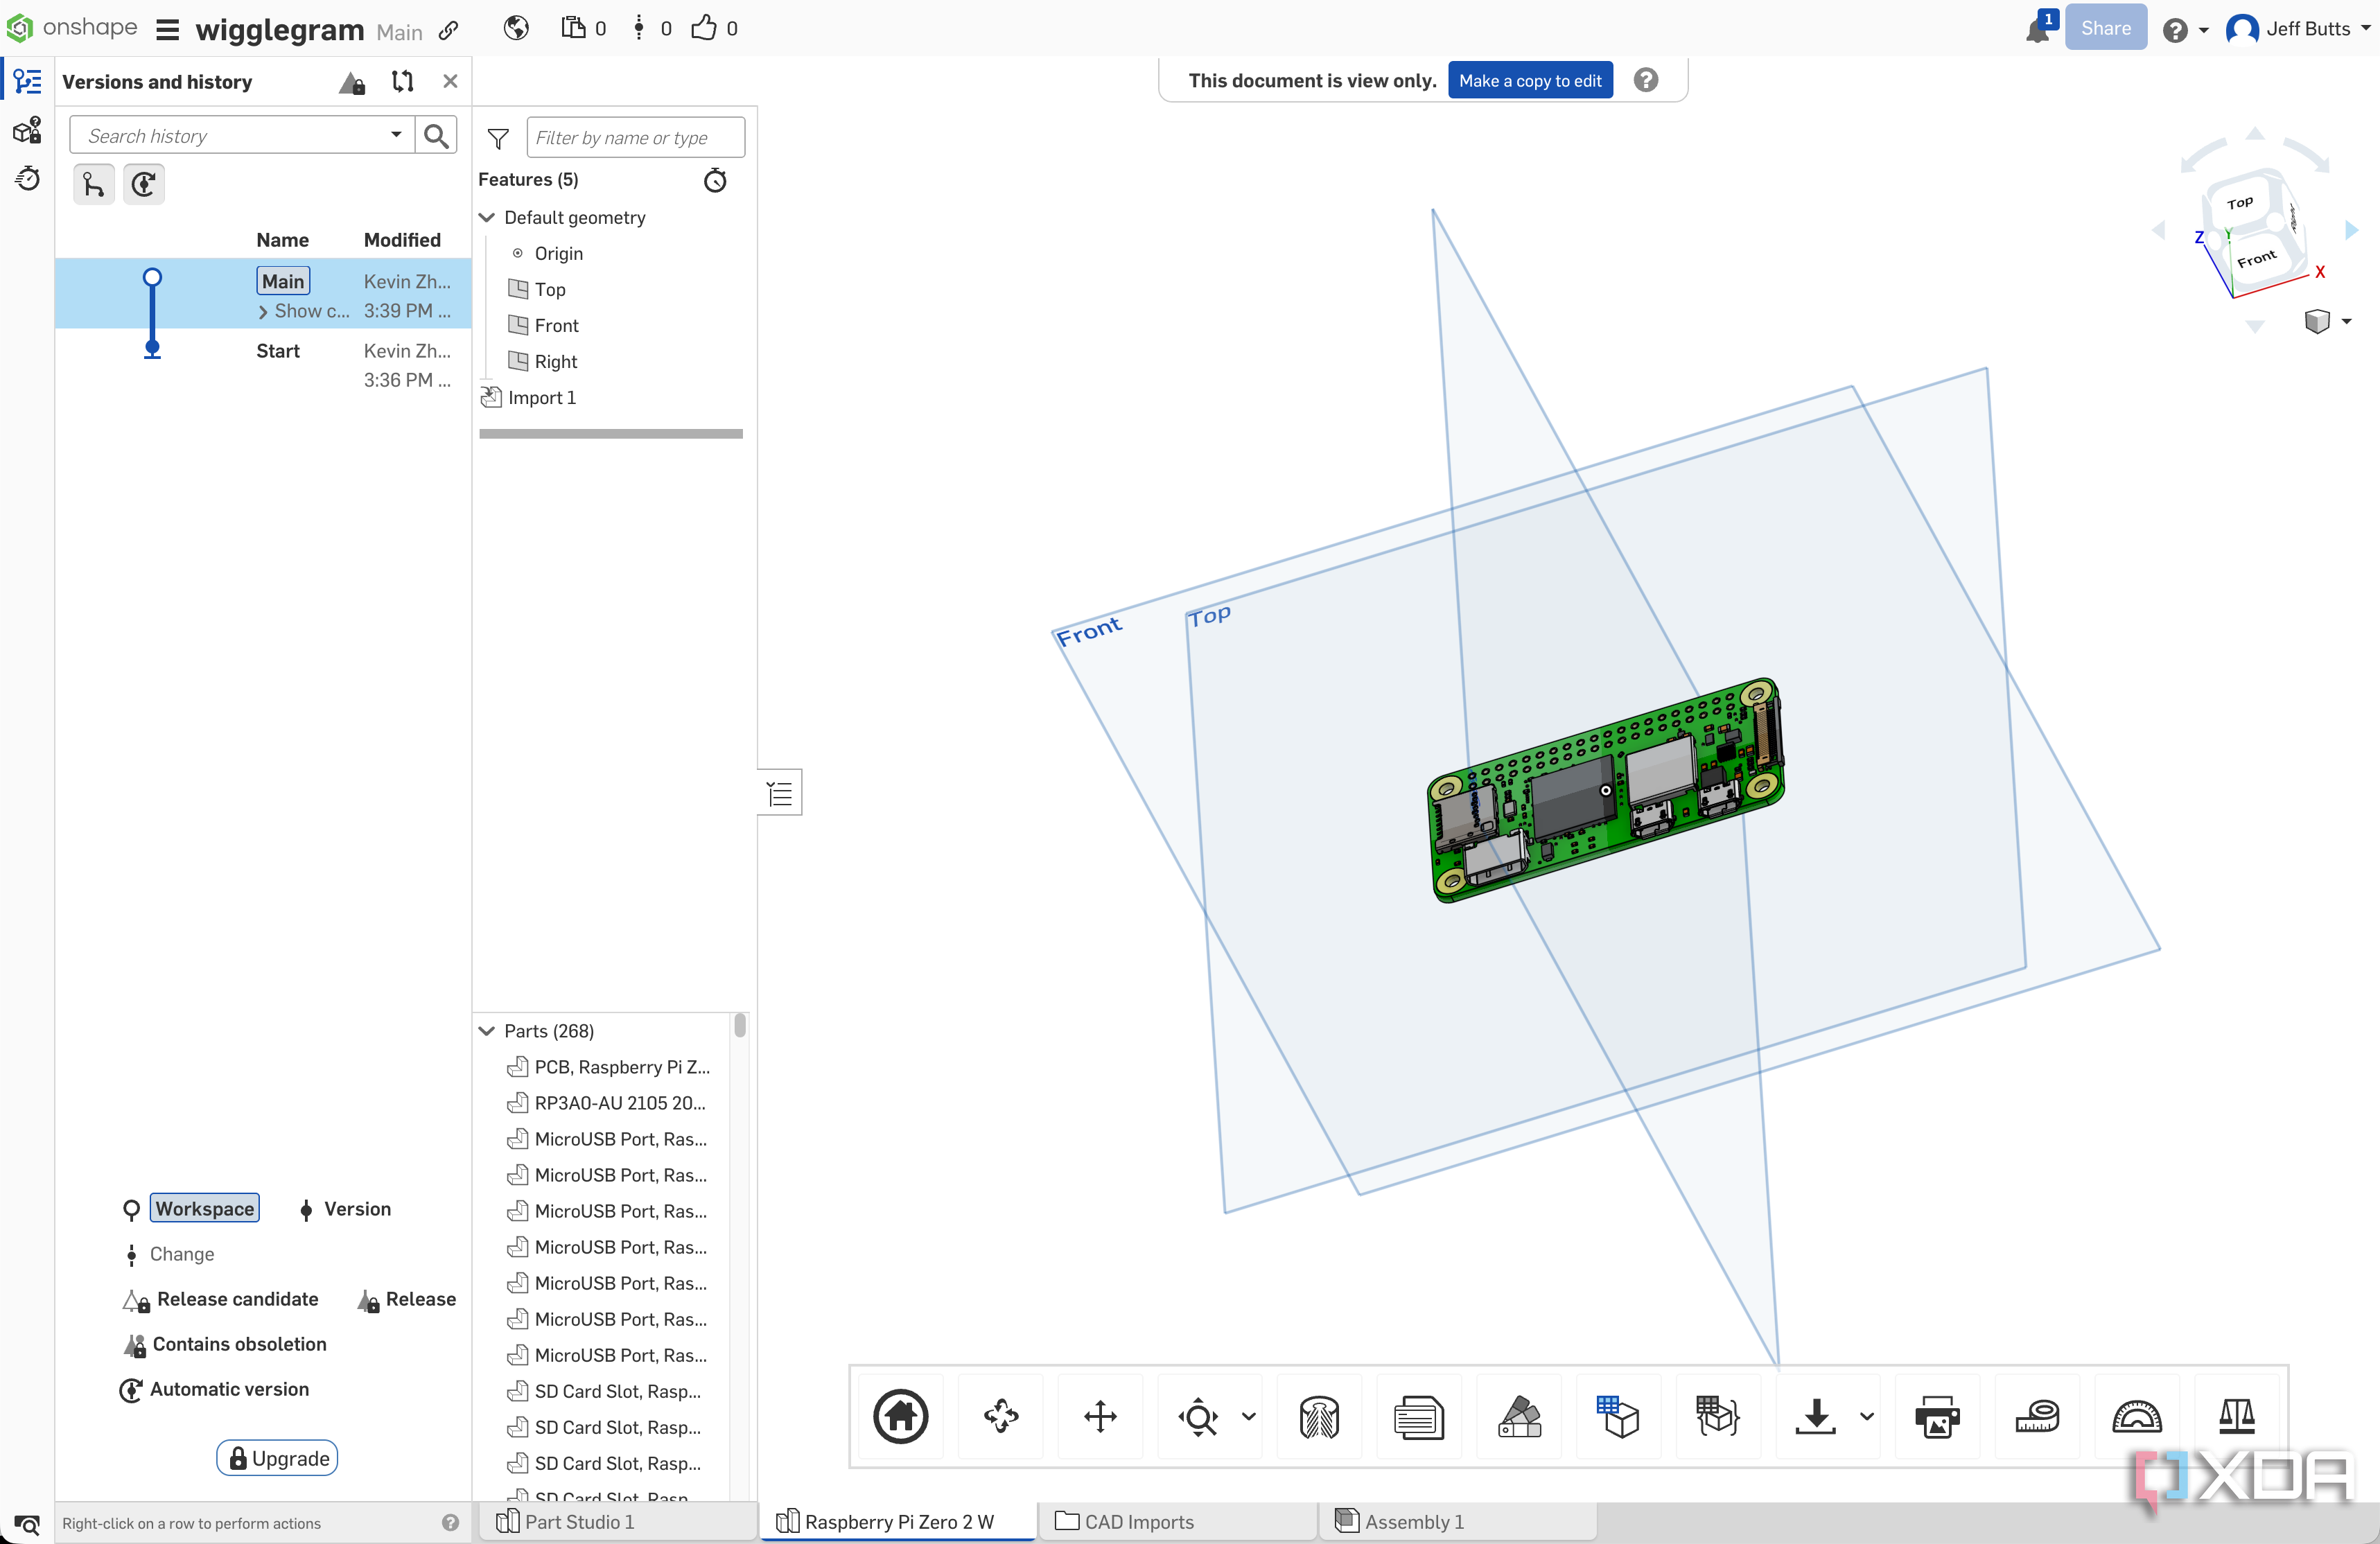Click the copy document link icon
This screenshot has width=2380, height=1544.
pos(449,30)
